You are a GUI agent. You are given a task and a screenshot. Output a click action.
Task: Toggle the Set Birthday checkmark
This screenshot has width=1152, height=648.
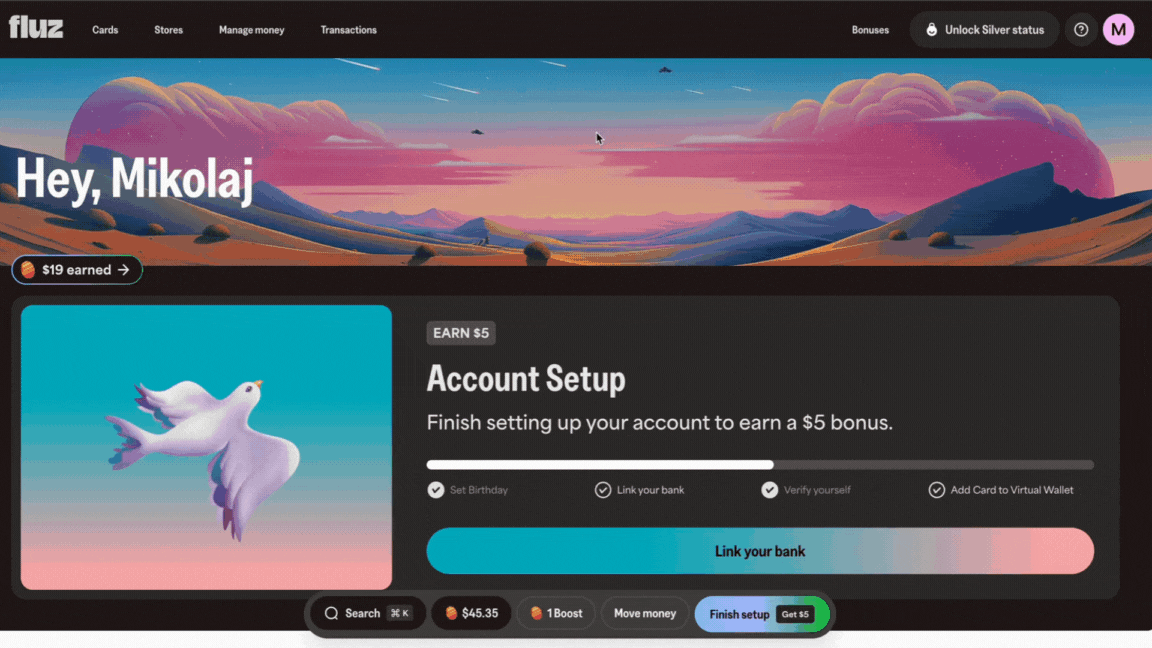(436, 490)
